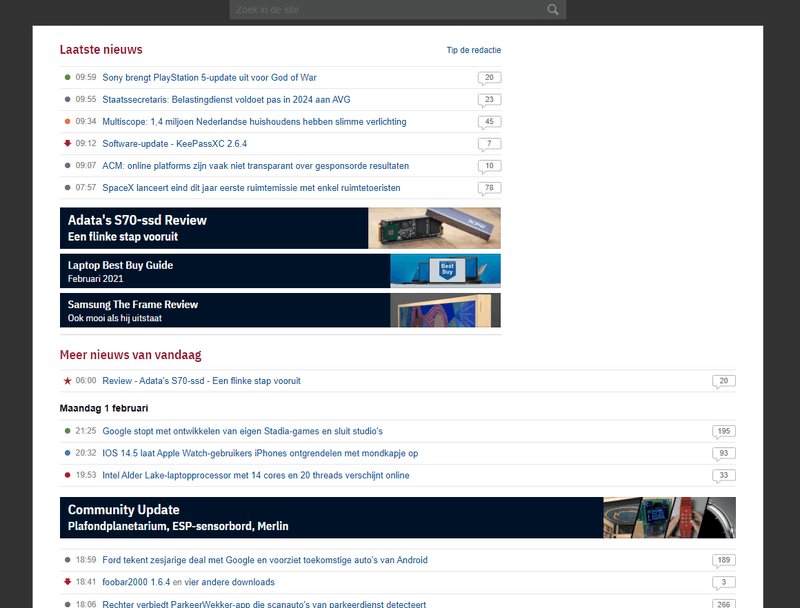
Task: Open the Community Update banner
Action: coord(397,518)
